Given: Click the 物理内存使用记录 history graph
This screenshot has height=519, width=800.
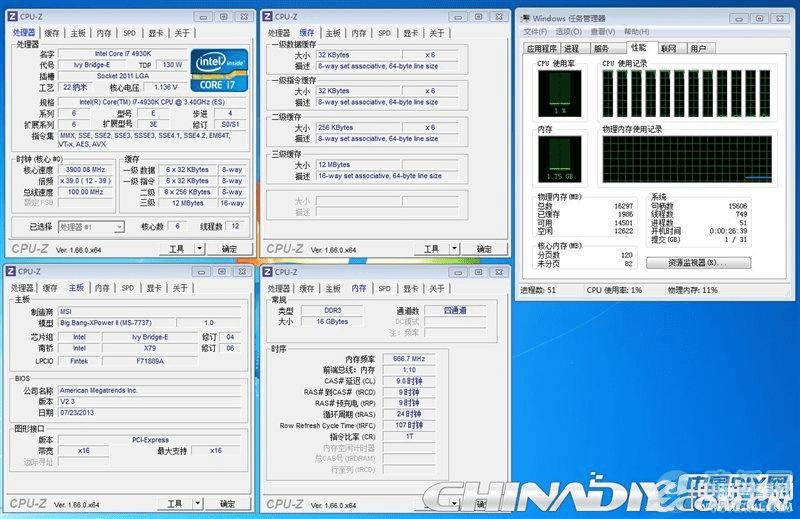Looking at the screenshot, I should 687,159.
